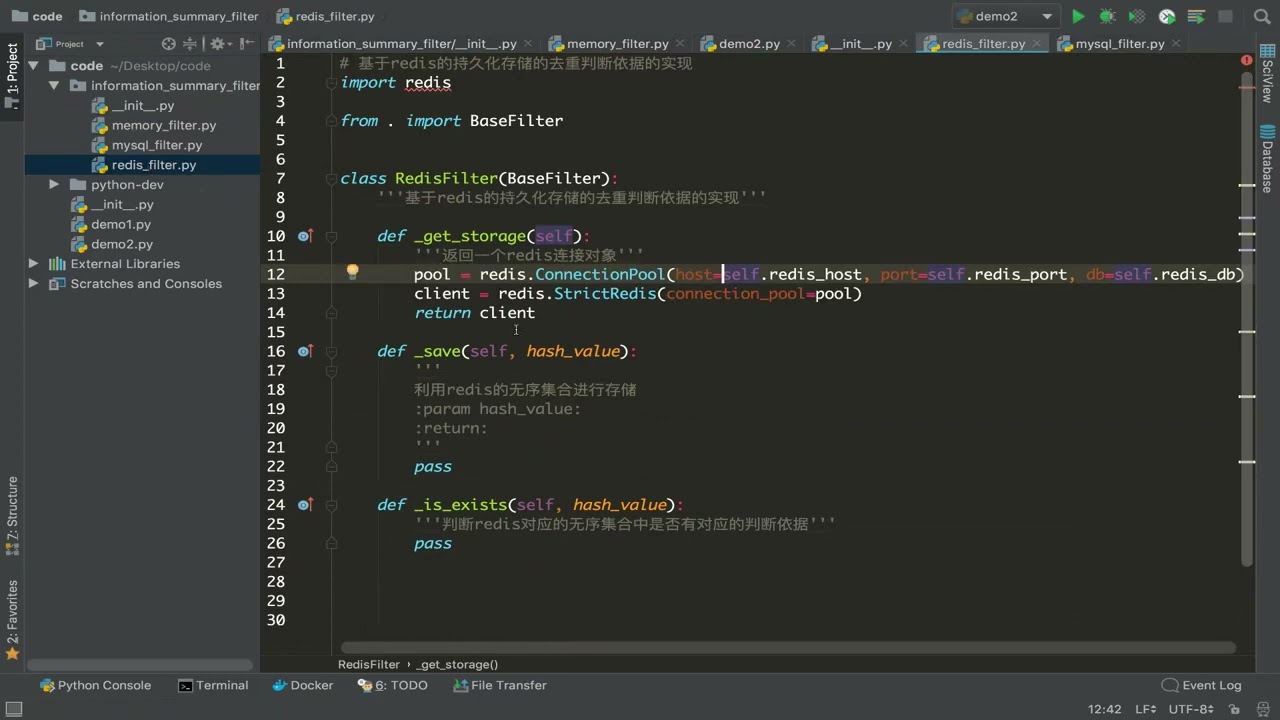Open the Event Log
The height and width of the screenshot is (720, 1280).
1201,685
